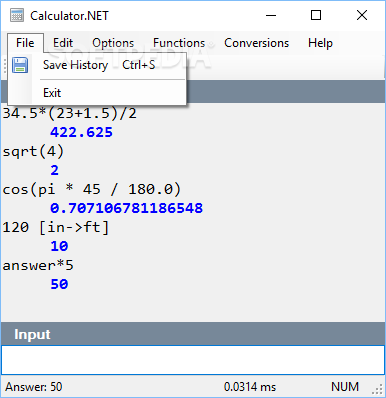Select the cos(pi * 45 / 180.0) entry
Image resolution: width=386 pixels, height=398 pixels.
click(92, 190)
